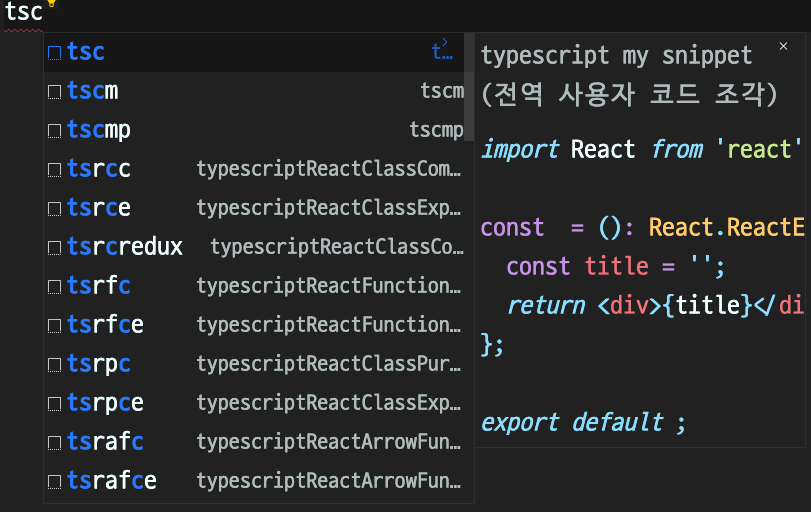Click the snippet icon beside tsrafce

coord(54,482)
